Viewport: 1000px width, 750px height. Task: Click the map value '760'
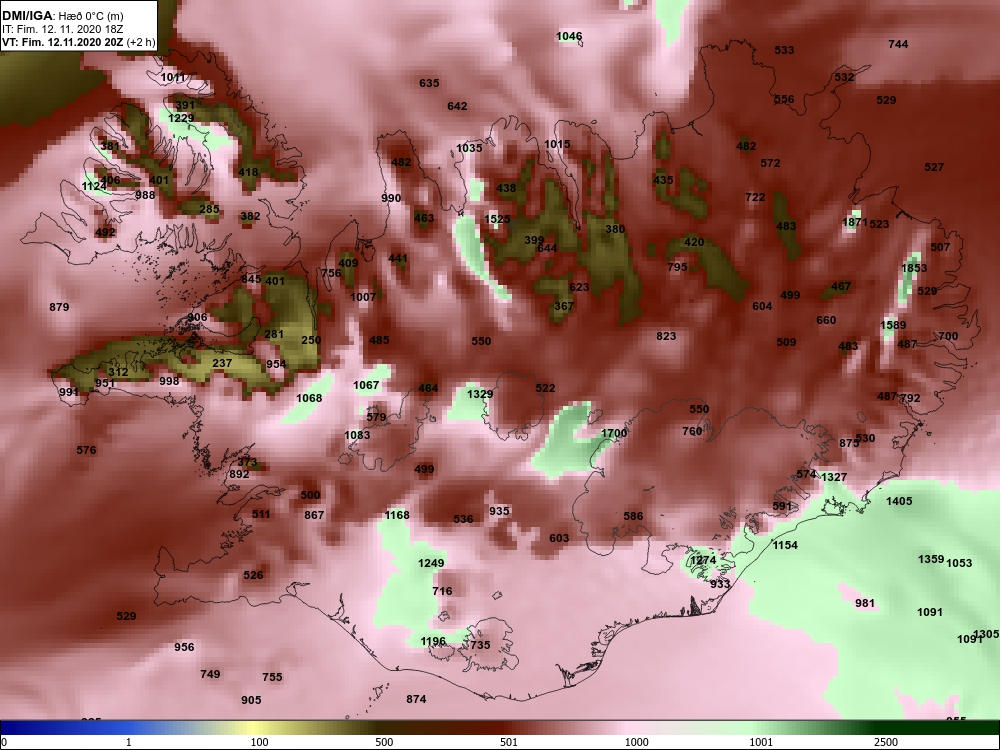(x=692, y=432)
